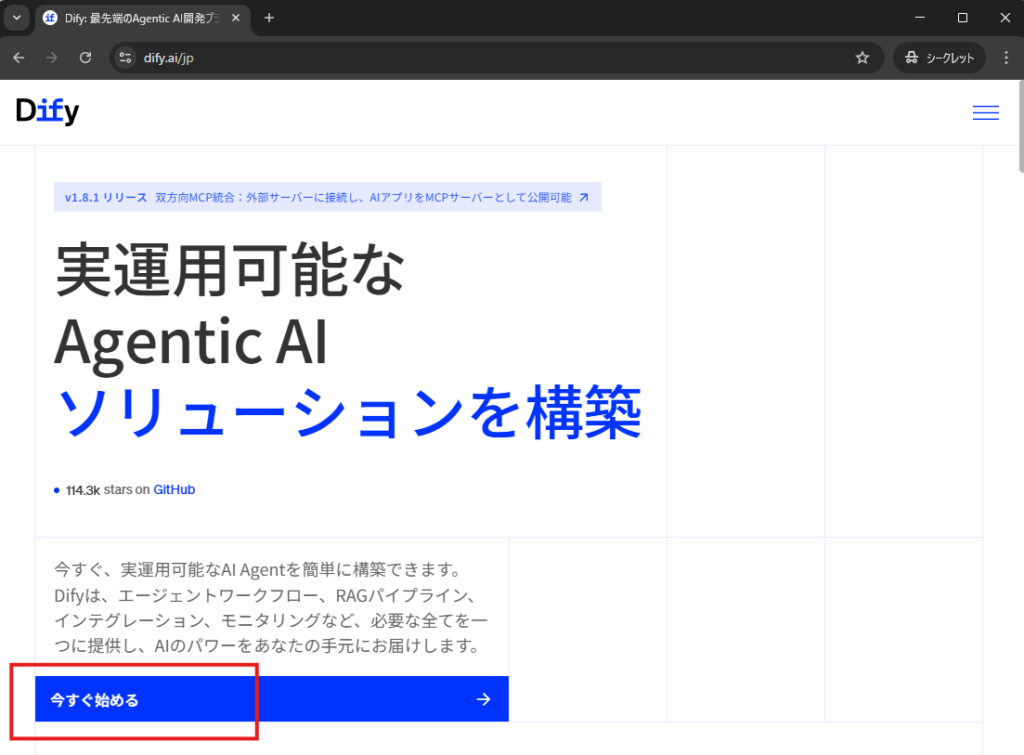Click the 114.3k stars text
Viewport: 1024px width, 755px height.
pos(108,490)
